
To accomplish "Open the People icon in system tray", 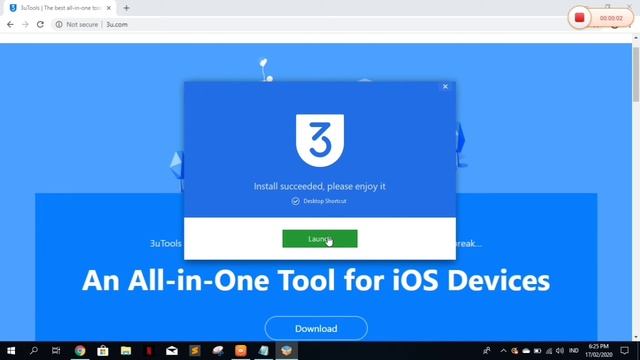I will coord(487,351).
